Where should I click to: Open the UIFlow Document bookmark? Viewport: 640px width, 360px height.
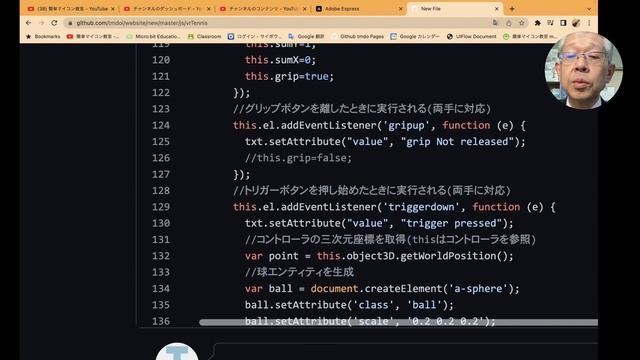[471, 36]
